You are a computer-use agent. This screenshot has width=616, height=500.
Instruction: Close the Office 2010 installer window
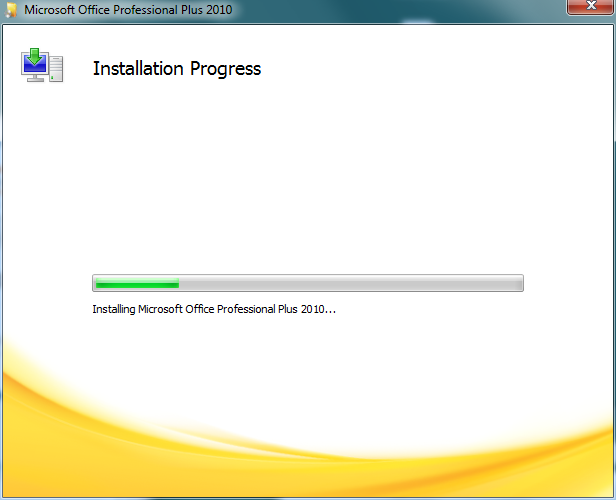click(x=590, y=6)
